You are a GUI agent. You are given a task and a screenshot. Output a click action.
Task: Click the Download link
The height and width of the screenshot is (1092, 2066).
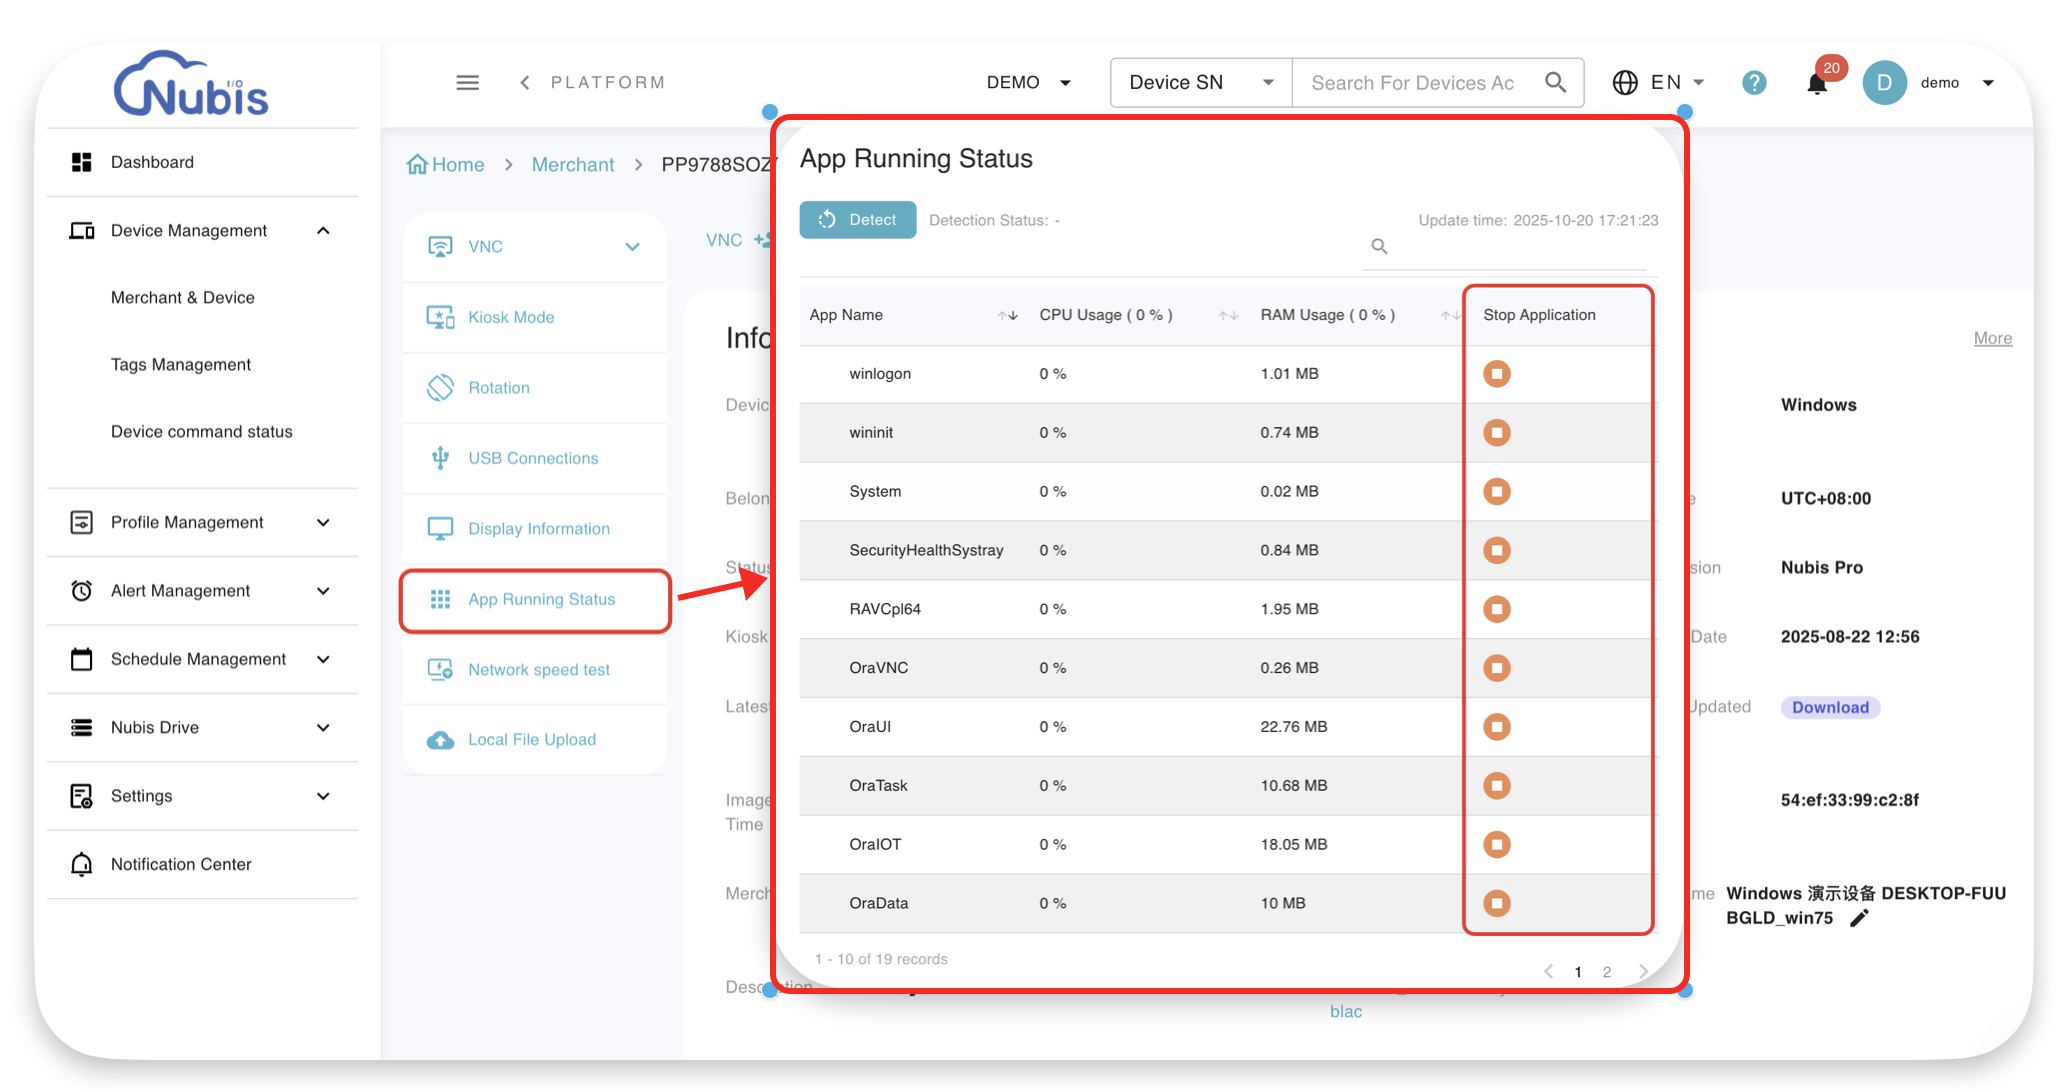pyautogui.click(x=1829, y=708)
